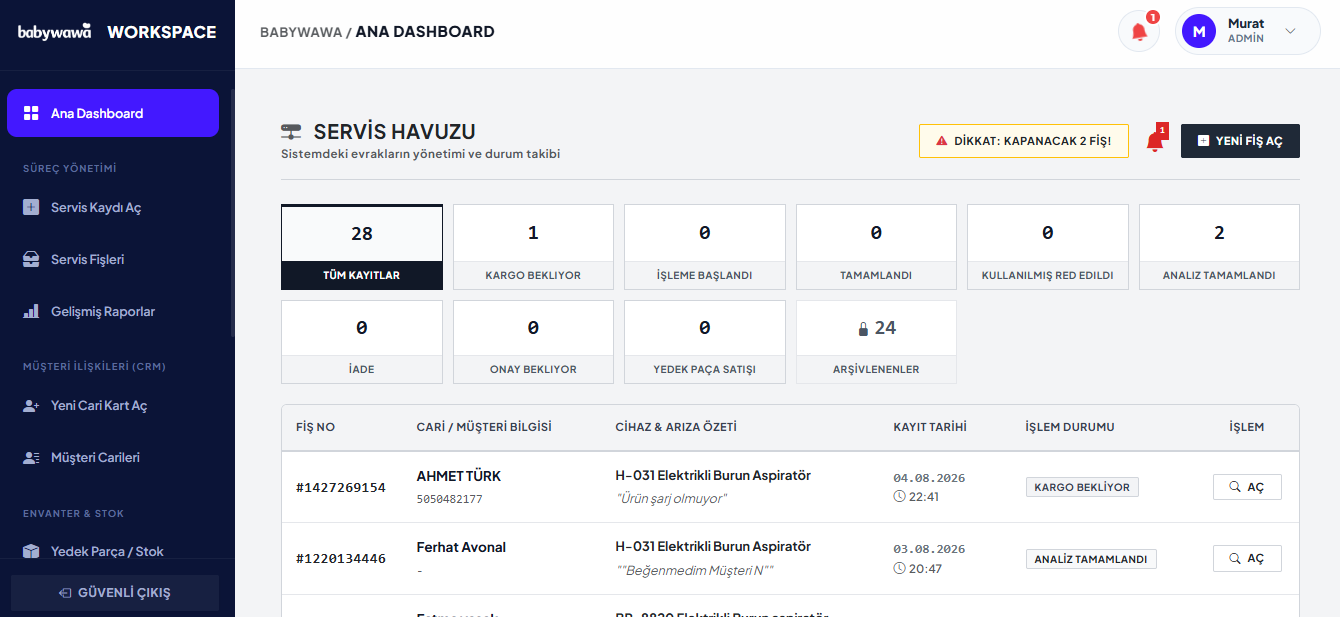
Task: Click fiş number #1220134446
Action: click(341, 558)
